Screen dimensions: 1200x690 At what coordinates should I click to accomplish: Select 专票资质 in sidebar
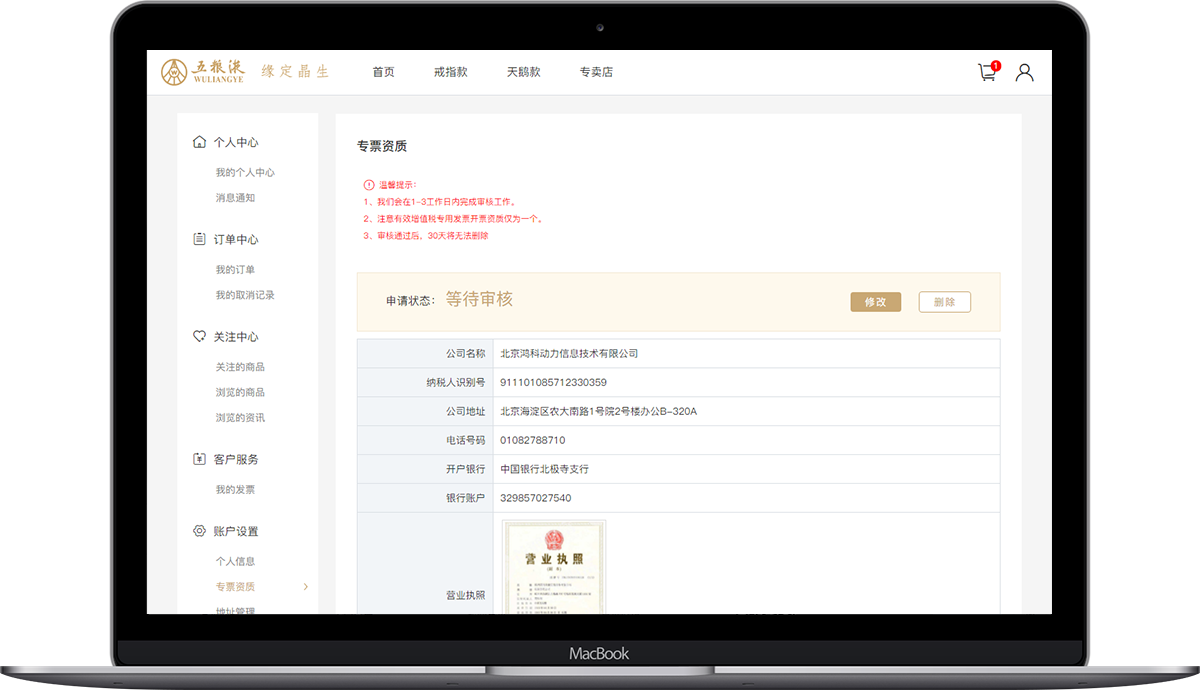[235, 587]
